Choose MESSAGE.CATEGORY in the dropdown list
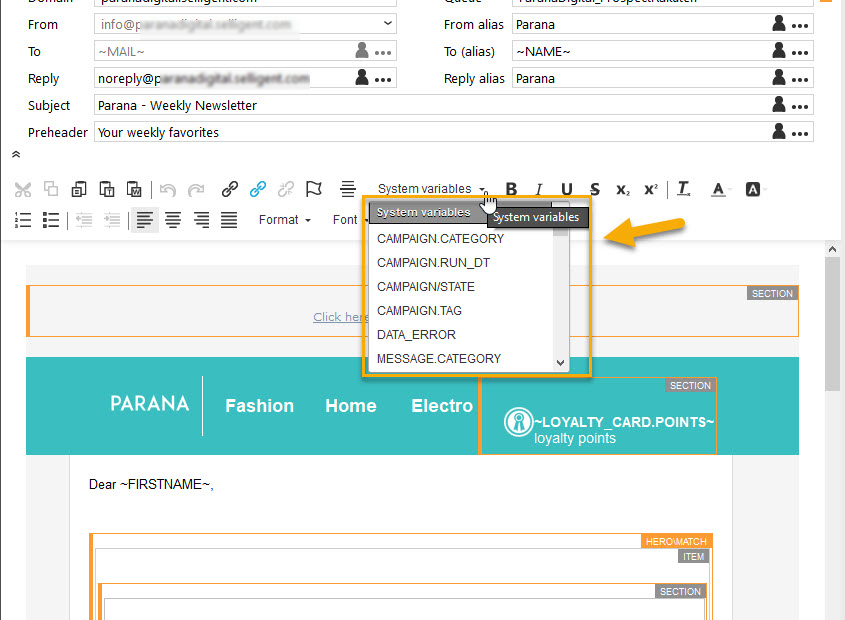This screenshot has width=845, height=620. tap(438, 359)
